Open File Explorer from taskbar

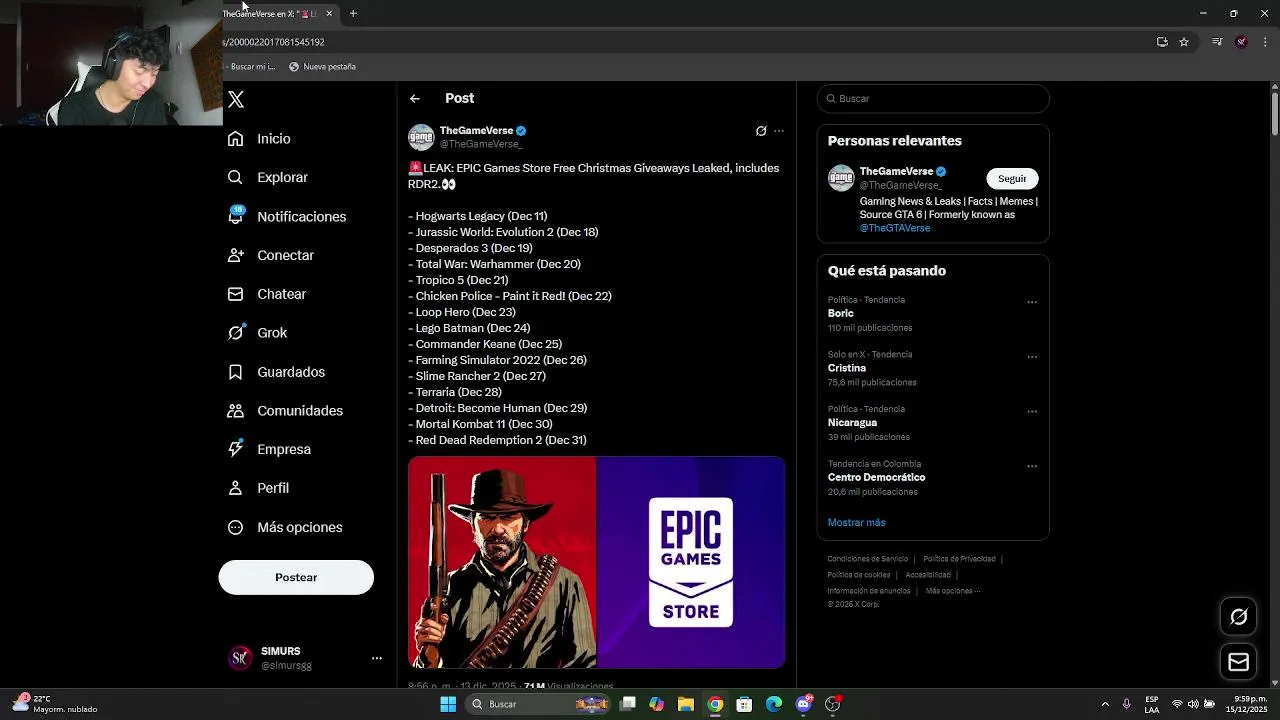coord(686,704)
